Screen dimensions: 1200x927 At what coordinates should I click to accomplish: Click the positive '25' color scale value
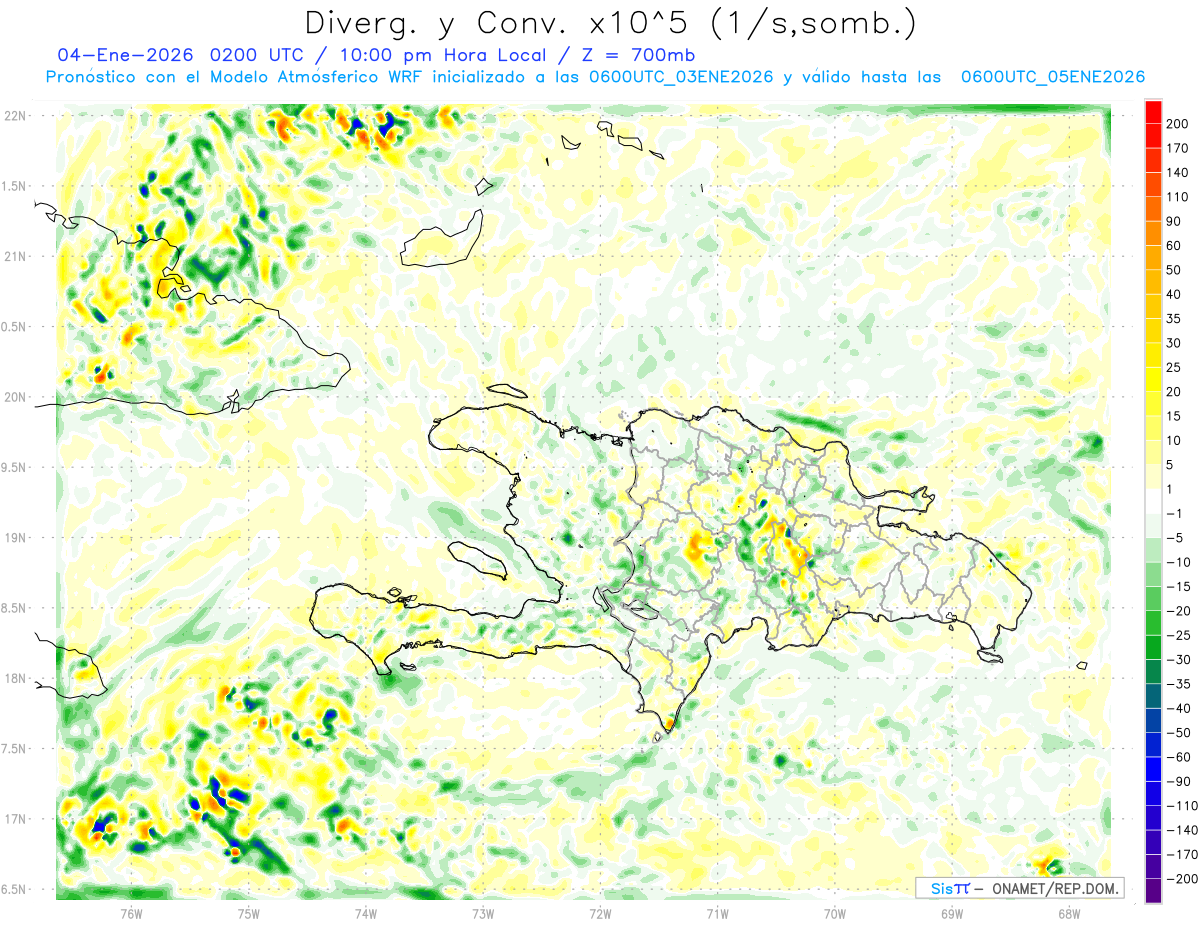click(1174, 368)
